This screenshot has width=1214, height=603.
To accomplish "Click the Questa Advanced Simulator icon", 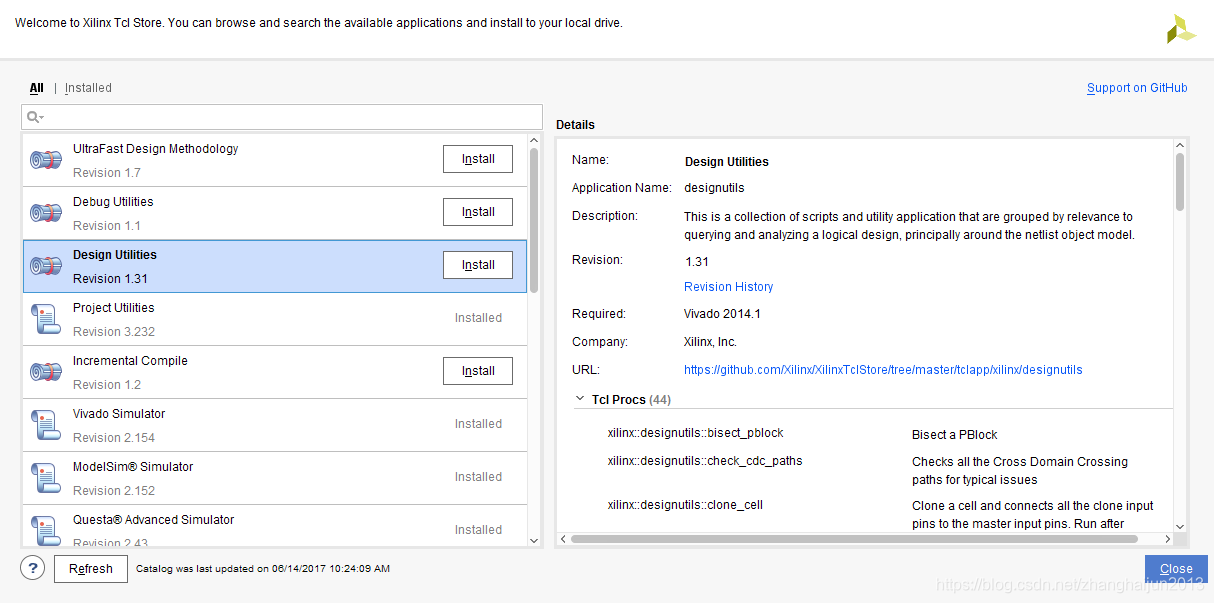I will point(45,530).
